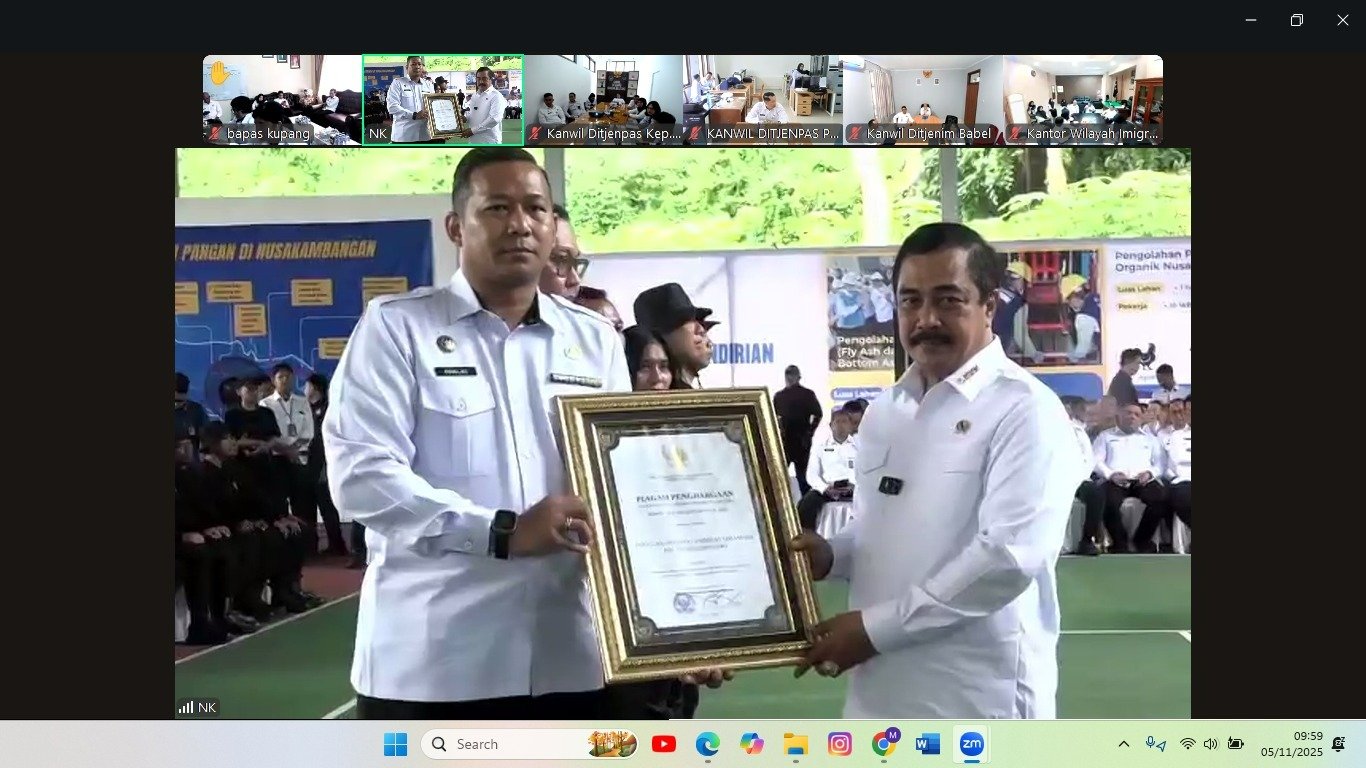
Task: Open Instagram from the taskbar
Action: tap(839, 744)
